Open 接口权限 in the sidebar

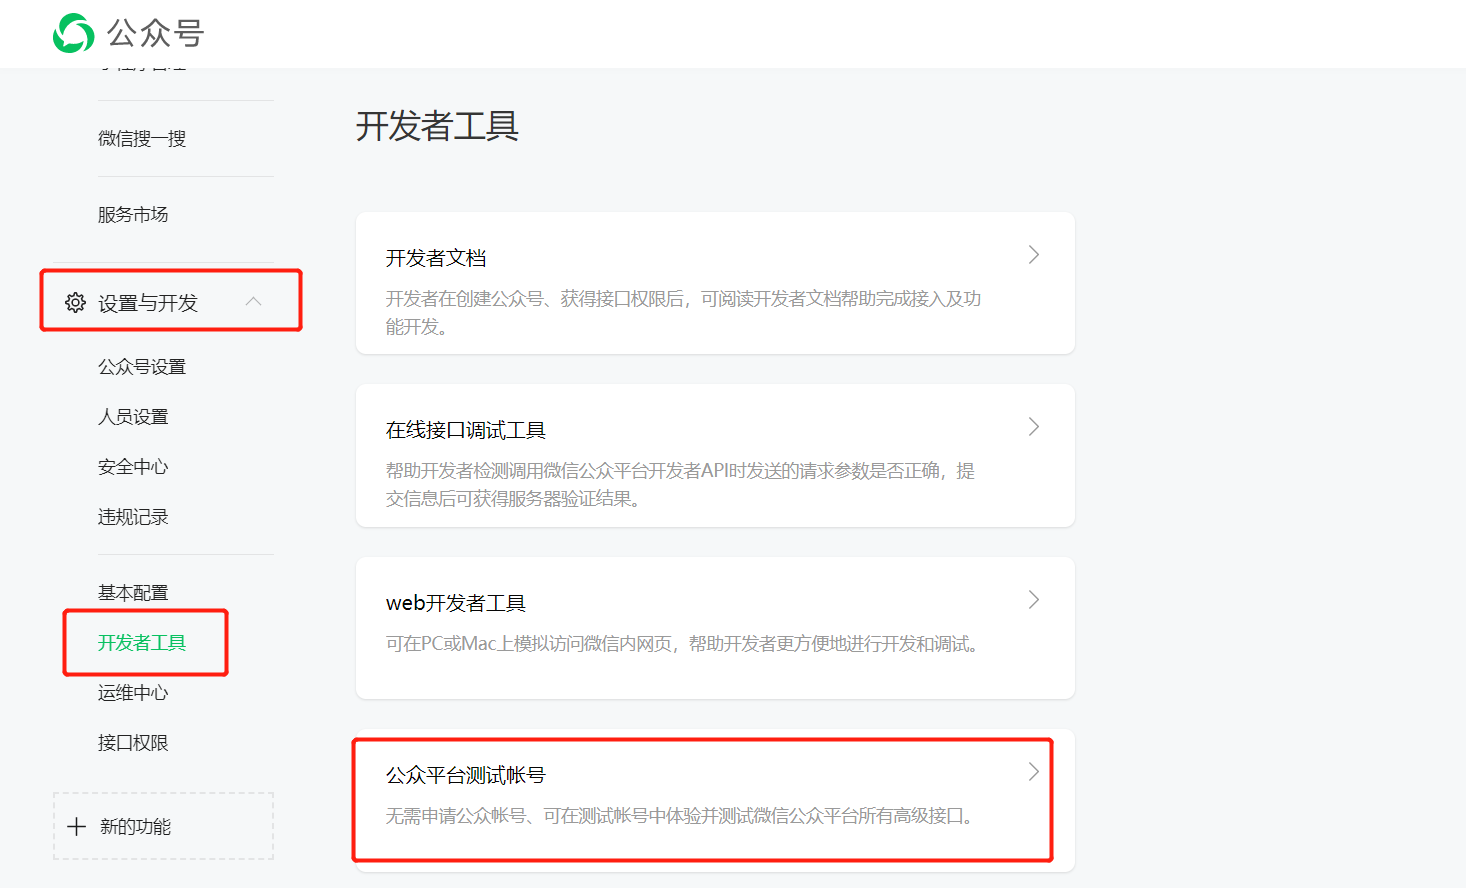(133, 742)
